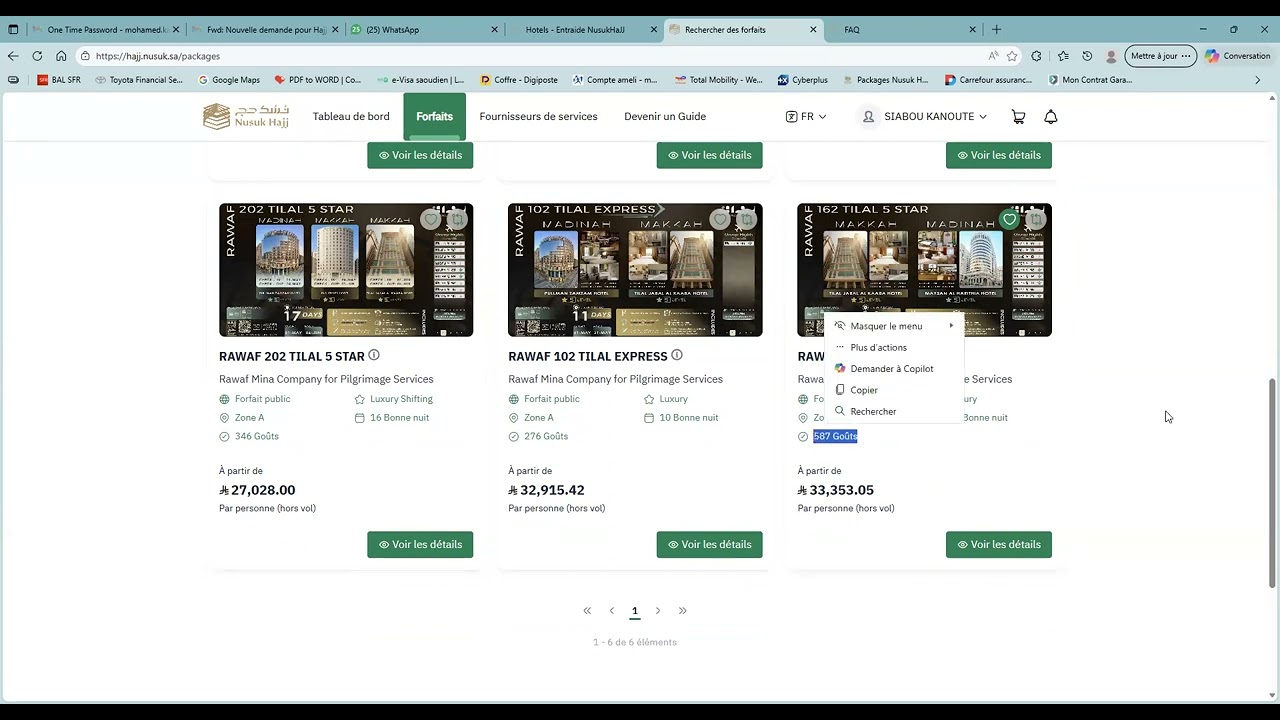The width and height of the screenshot is (1280, 720).
Task: Open a new browser tab with plus icon
Action: (x=996, y=30)
